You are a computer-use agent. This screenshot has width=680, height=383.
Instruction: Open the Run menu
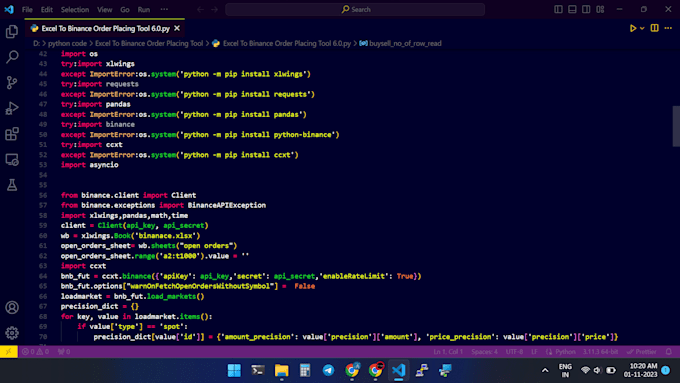[x=144, y=9]
